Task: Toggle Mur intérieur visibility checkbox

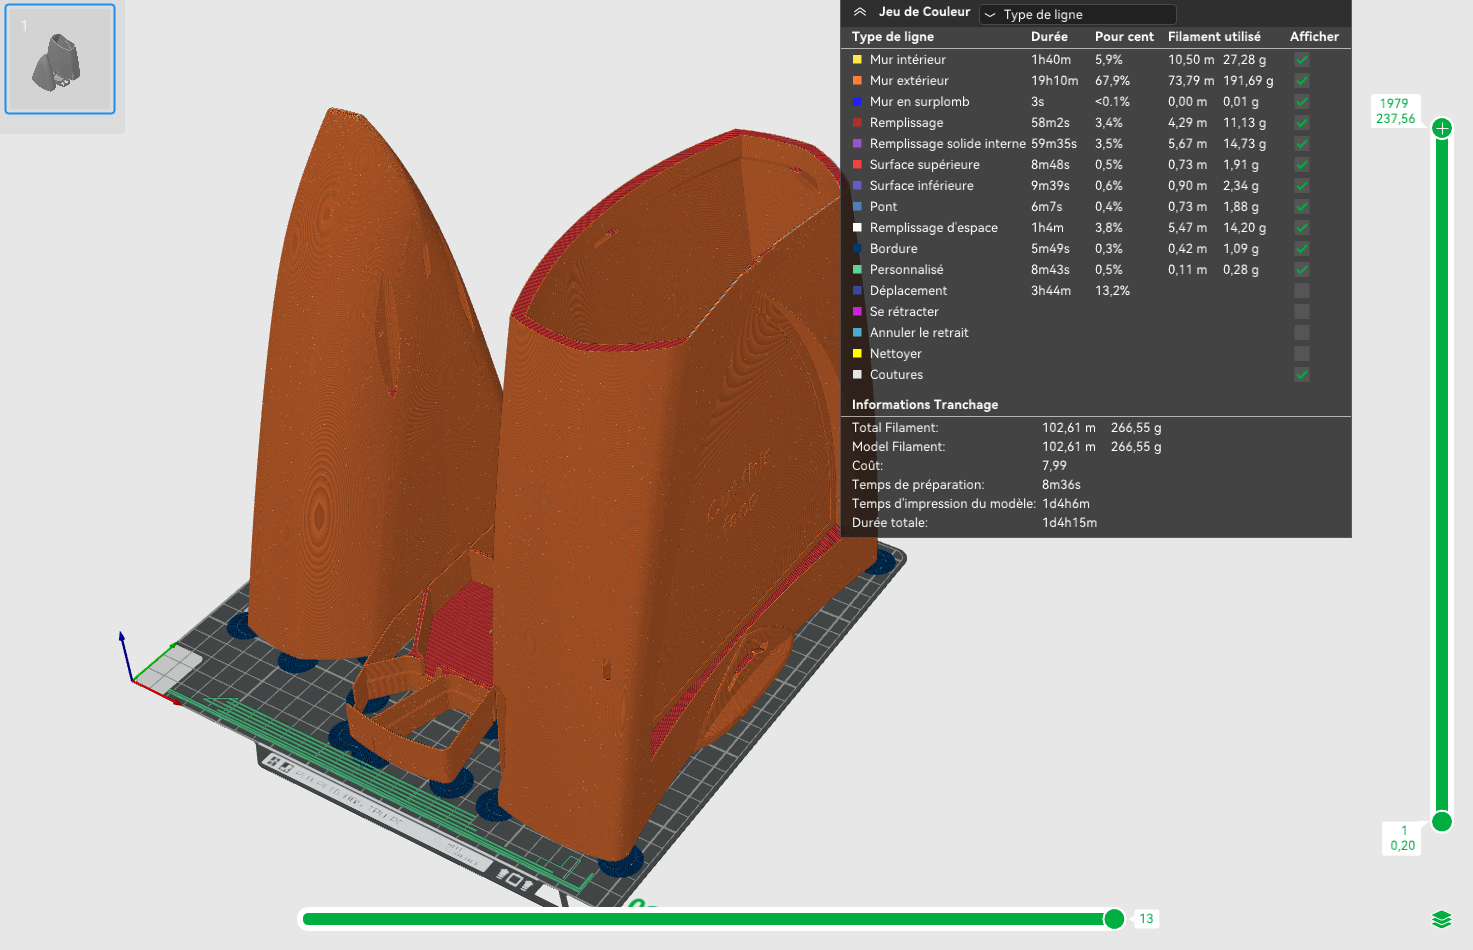Action: [1301, 60]
